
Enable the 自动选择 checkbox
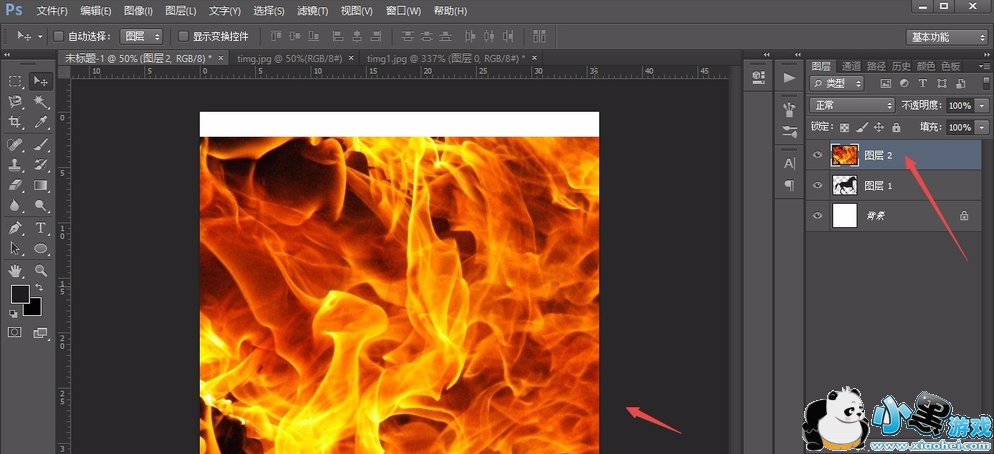tap(58, 36)
